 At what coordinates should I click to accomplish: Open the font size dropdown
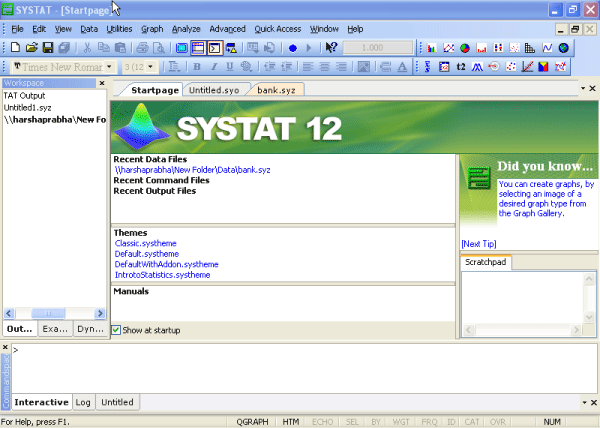point(151,67)
